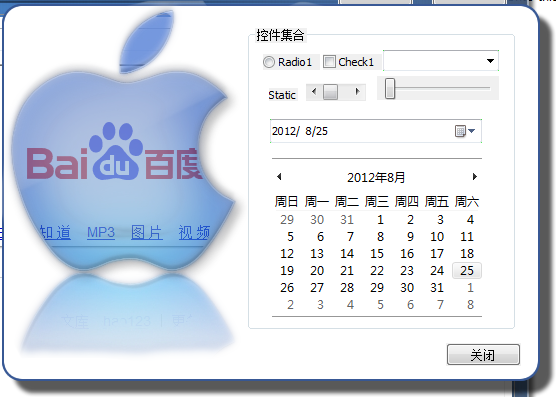
Task: Go to previous month in calendar
Action: [279, 177]
